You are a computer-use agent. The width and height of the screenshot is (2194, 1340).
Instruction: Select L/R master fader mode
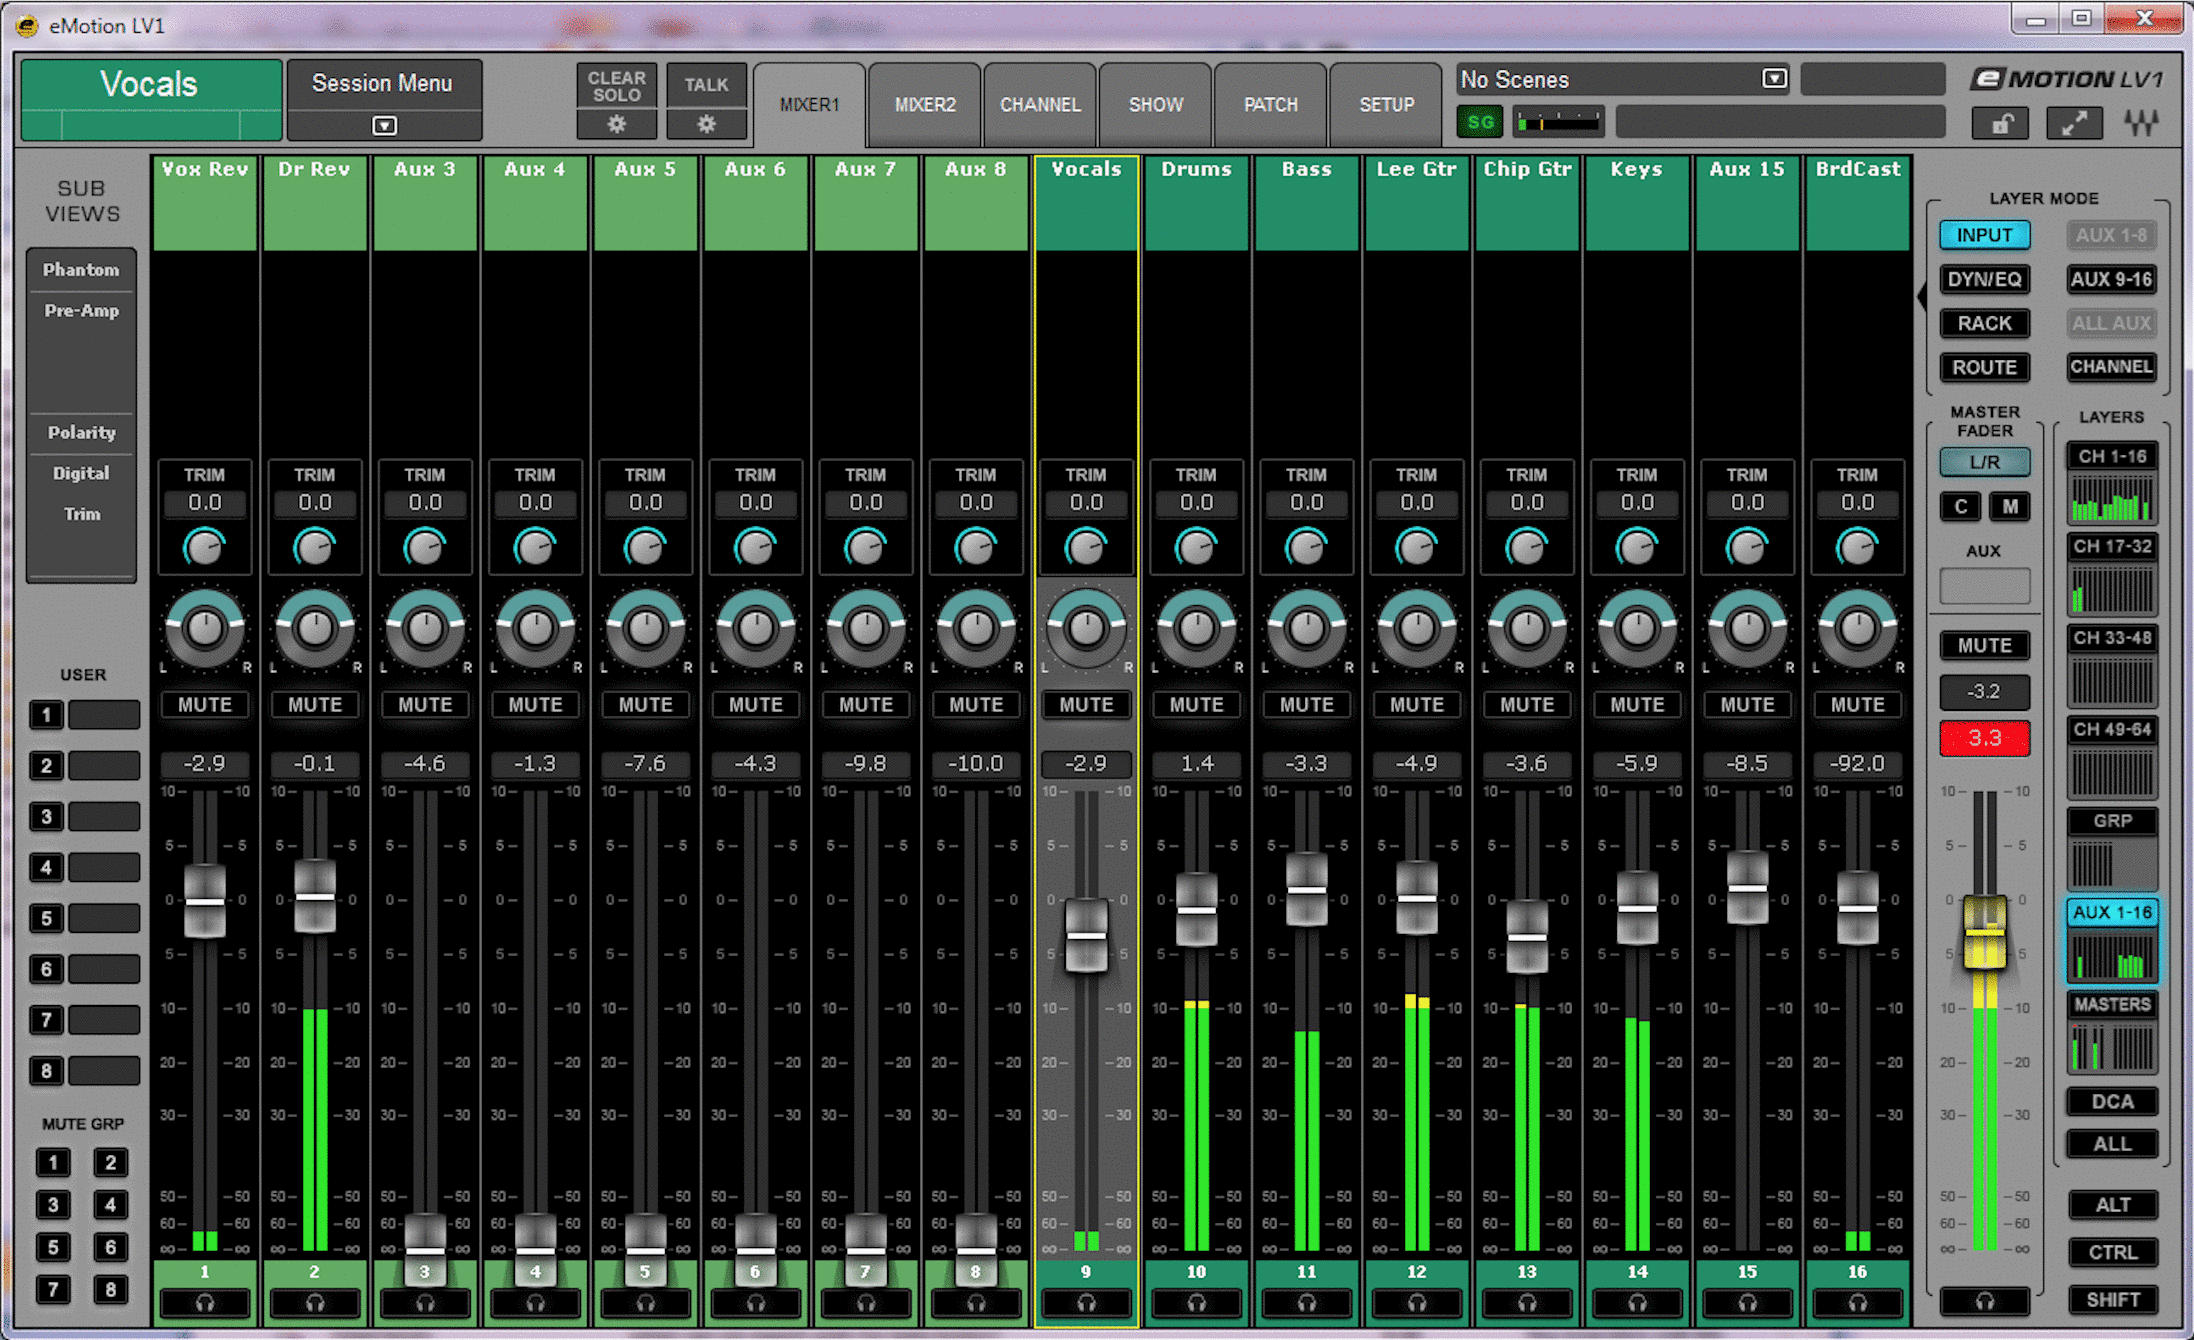1985,462
